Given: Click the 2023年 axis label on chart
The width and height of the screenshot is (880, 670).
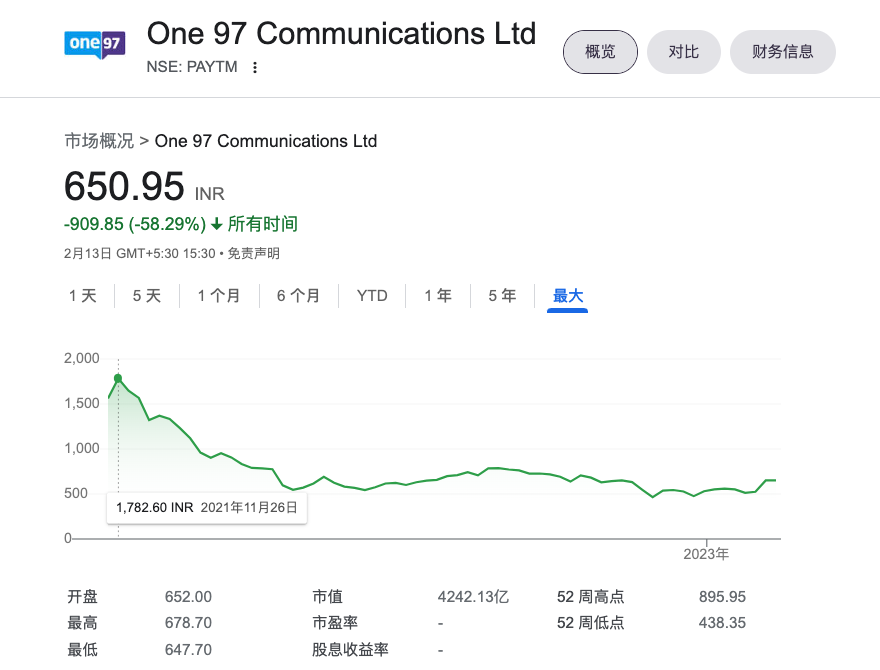Looking at the screenshot, I should pos(706,553).
